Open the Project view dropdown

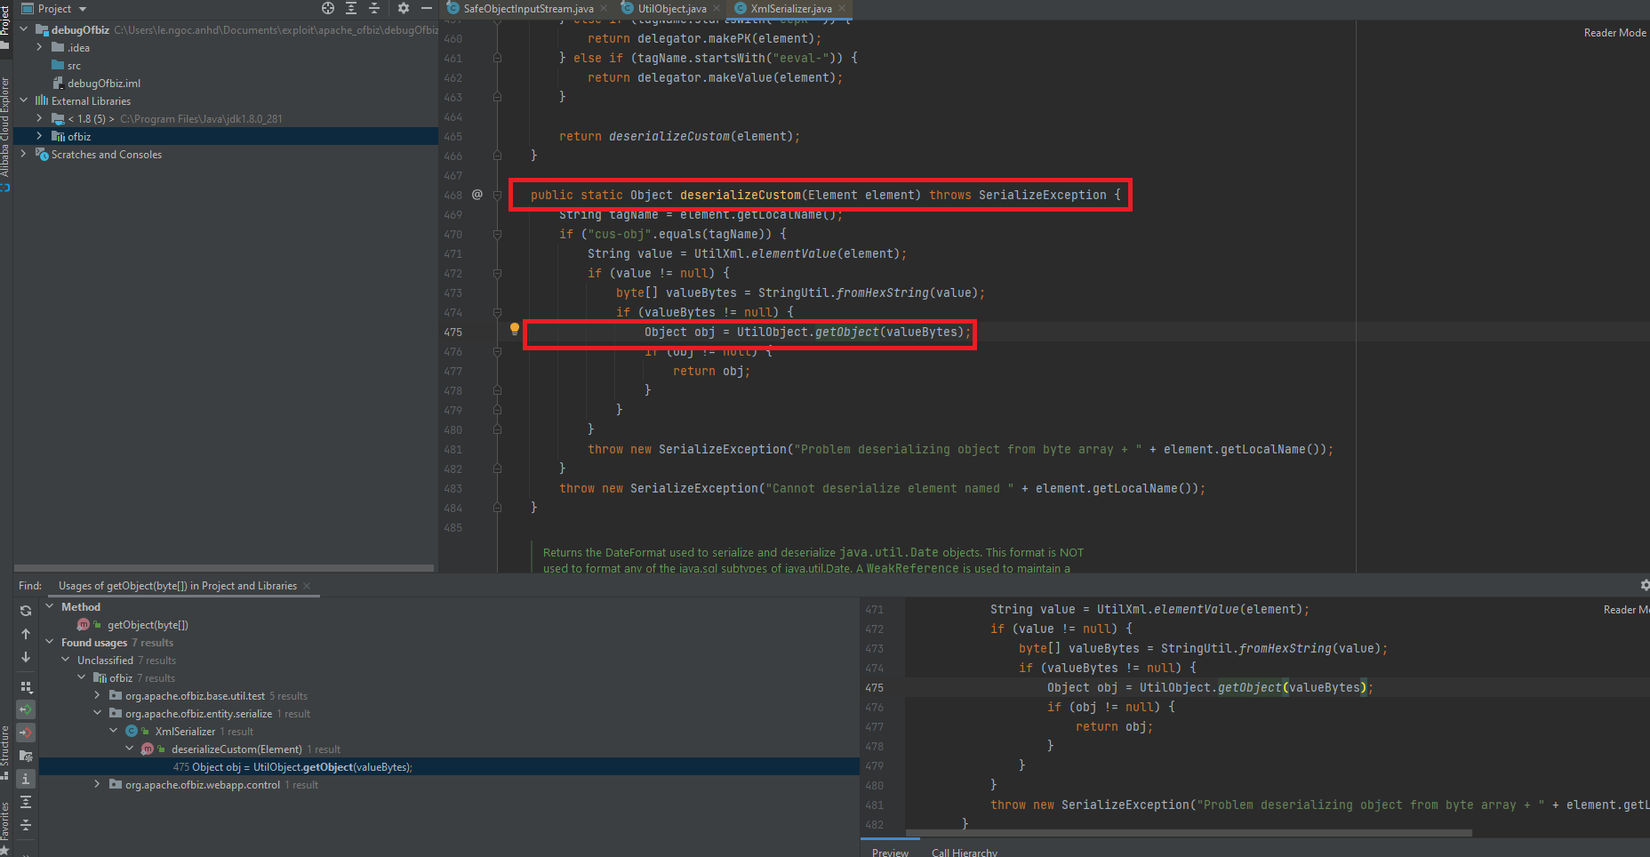click(82, 9)
